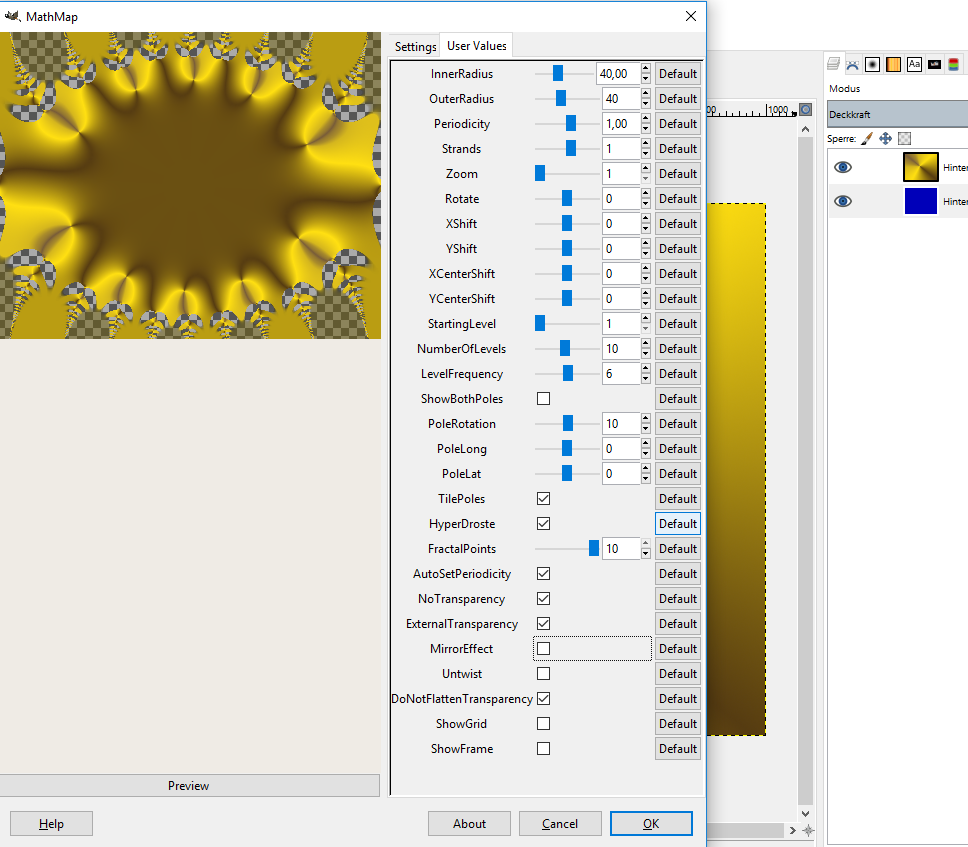Open the orange-striped Gradients dock tab

coord(893,64)
